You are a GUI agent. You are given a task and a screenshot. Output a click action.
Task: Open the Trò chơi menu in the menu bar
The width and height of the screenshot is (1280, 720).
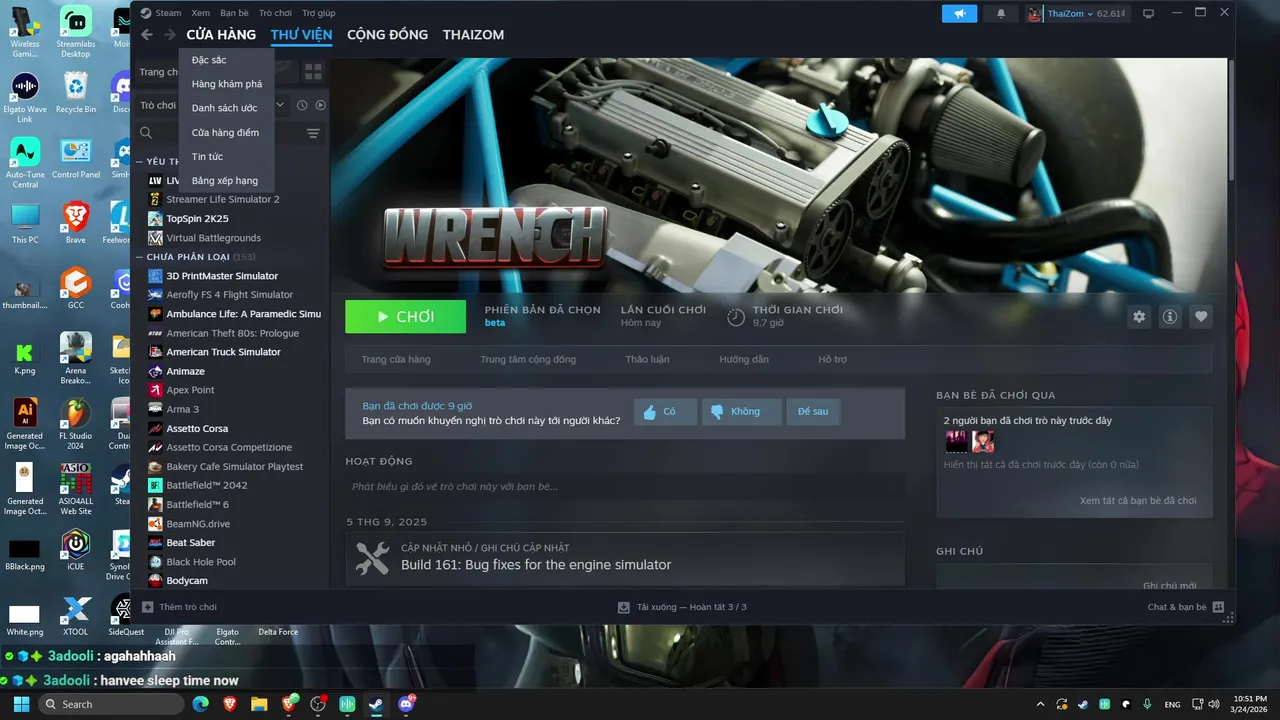coord(275,13)
